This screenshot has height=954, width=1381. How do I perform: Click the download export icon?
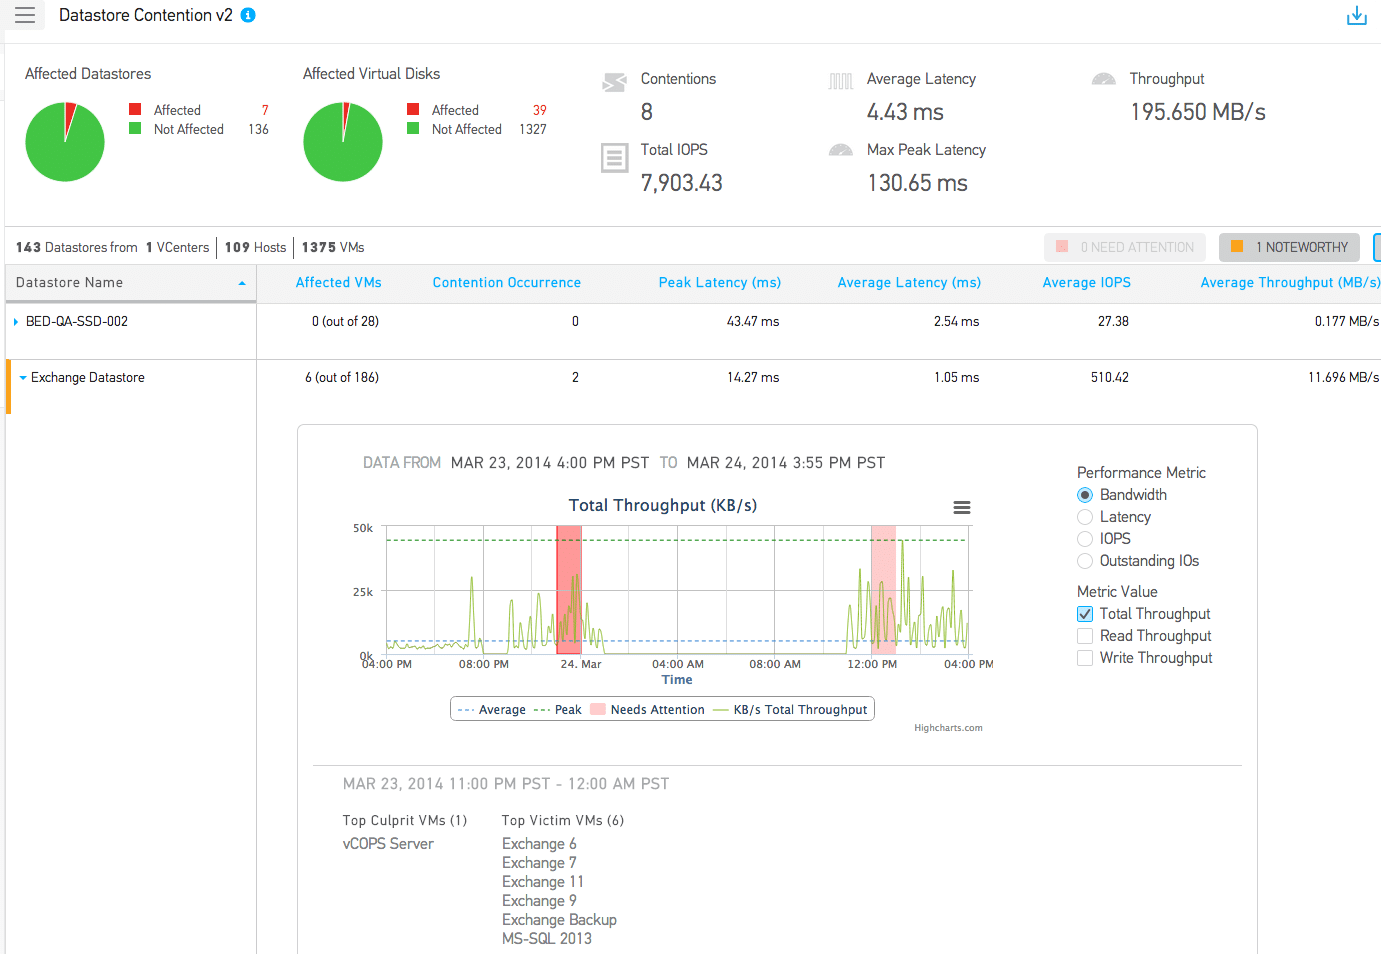(x=1356, y=16)
